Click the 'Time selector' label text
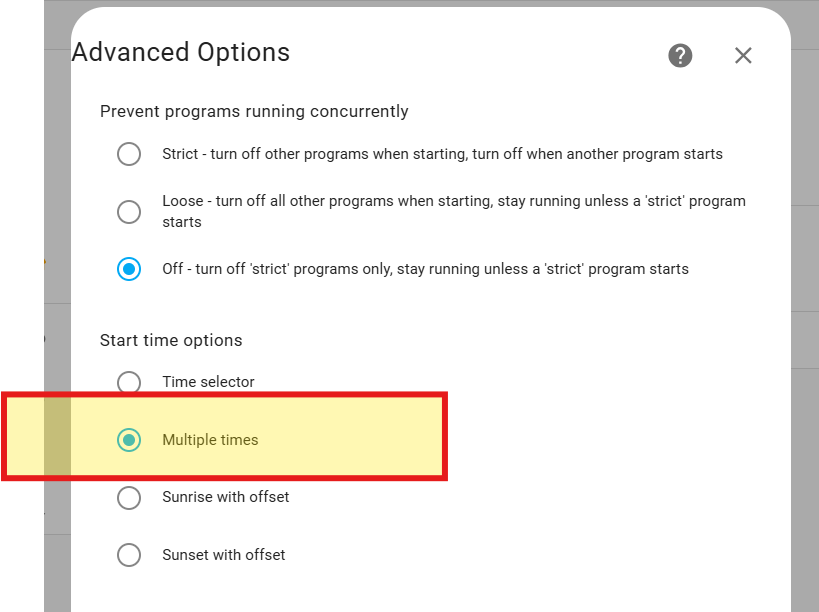The width and height of the screenshot is (819, 612). 208,382
